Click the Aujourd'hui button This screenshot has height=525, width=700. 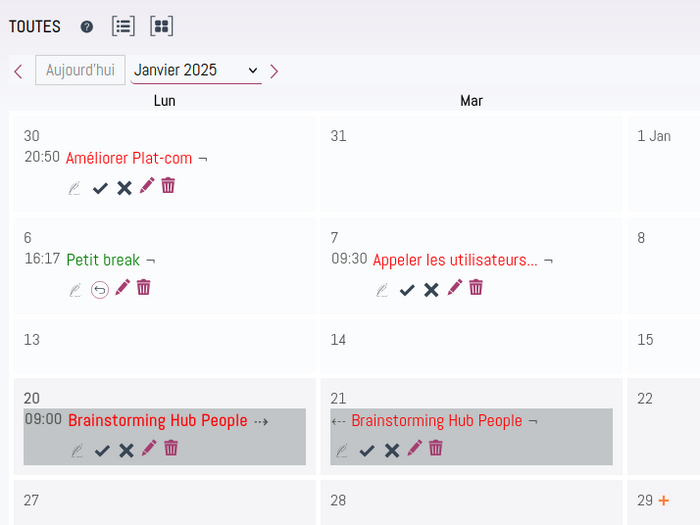(80, 70)
